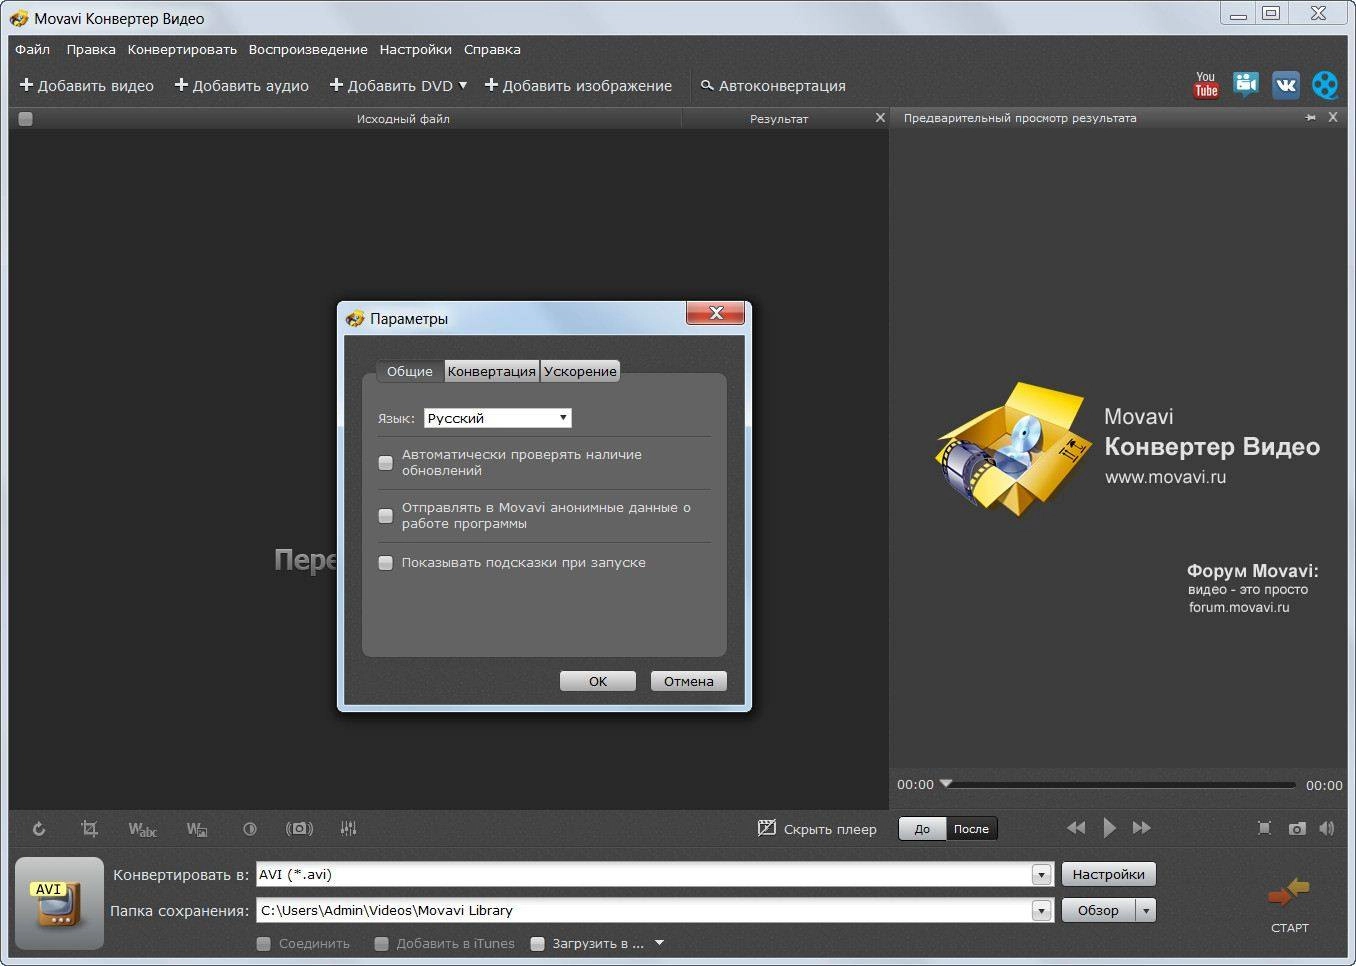
Task: Open the film reel icon in toolbar
Action: [x=1325, y=85]
